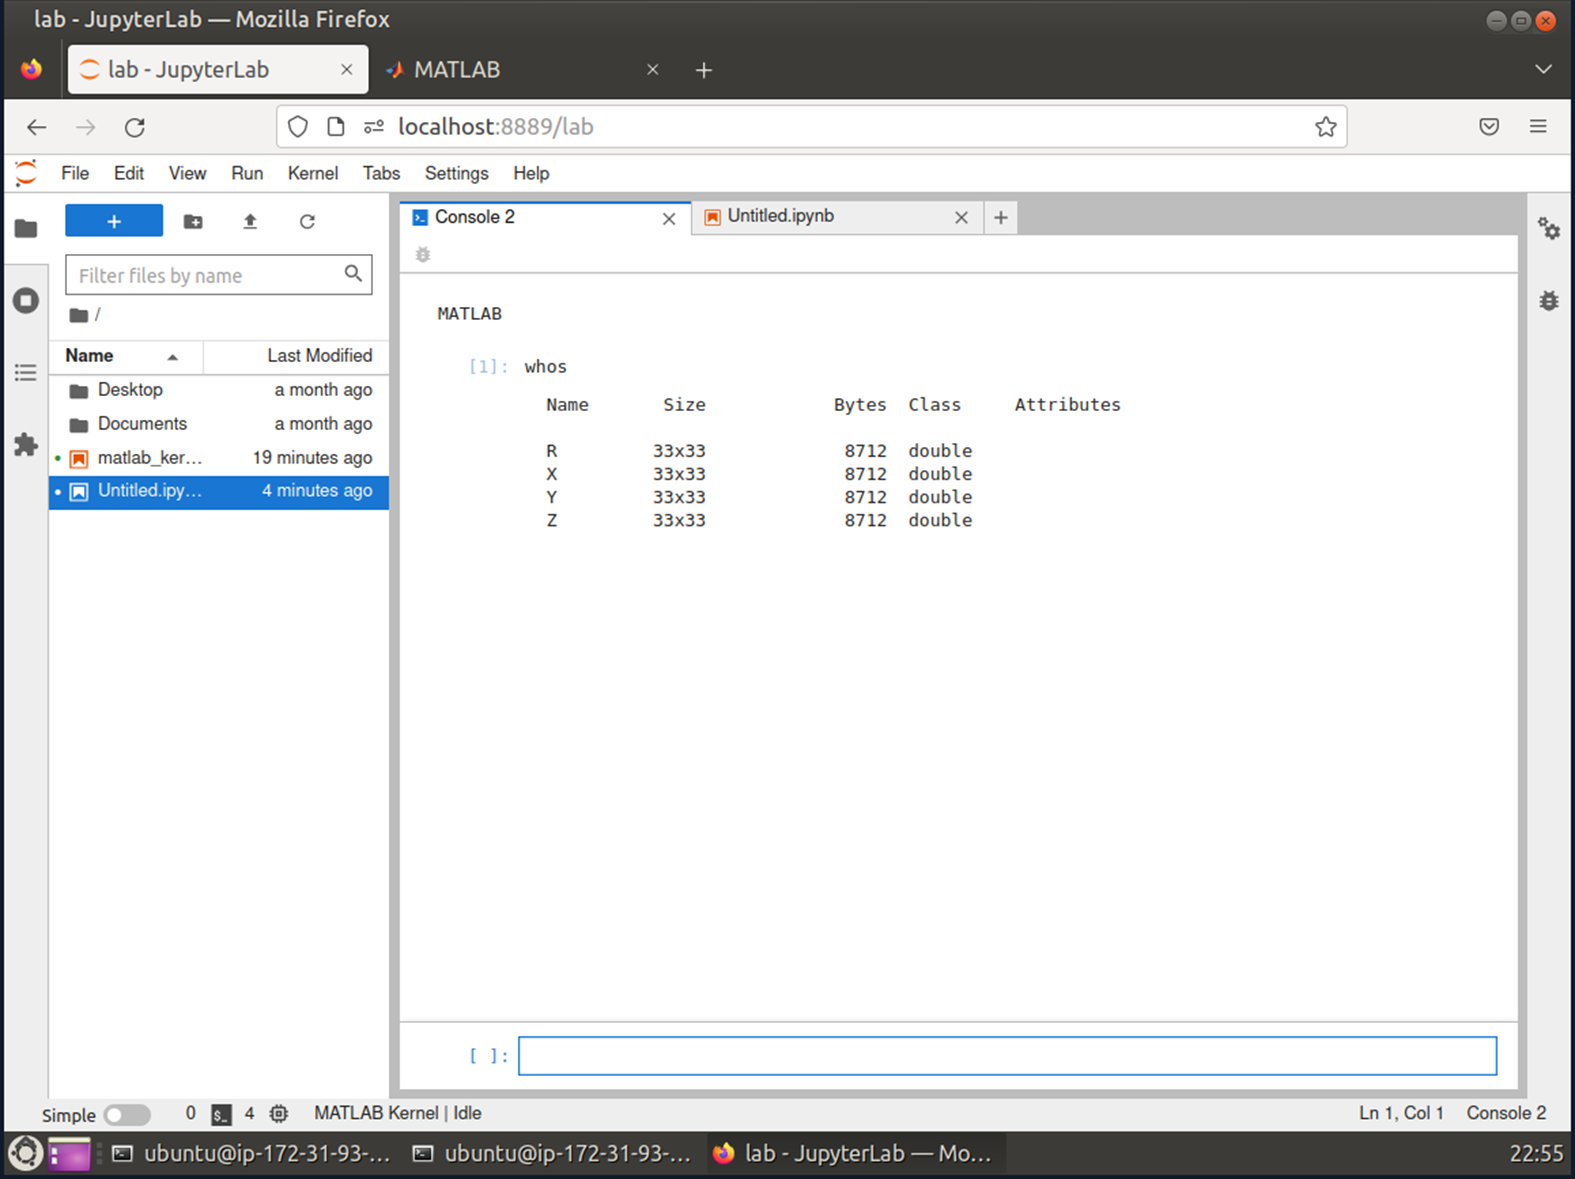Viewport: 1575px width, 1179px height.
Task: Open the Running Terminals and Kernels sidebar
Action: tap(26, 300)
